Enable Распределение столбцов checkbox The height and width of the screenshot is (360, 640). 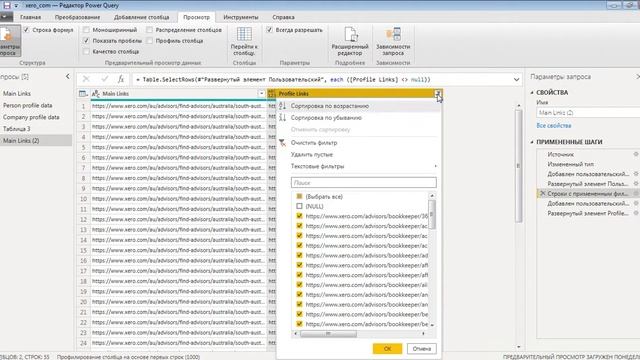(149, 30)
